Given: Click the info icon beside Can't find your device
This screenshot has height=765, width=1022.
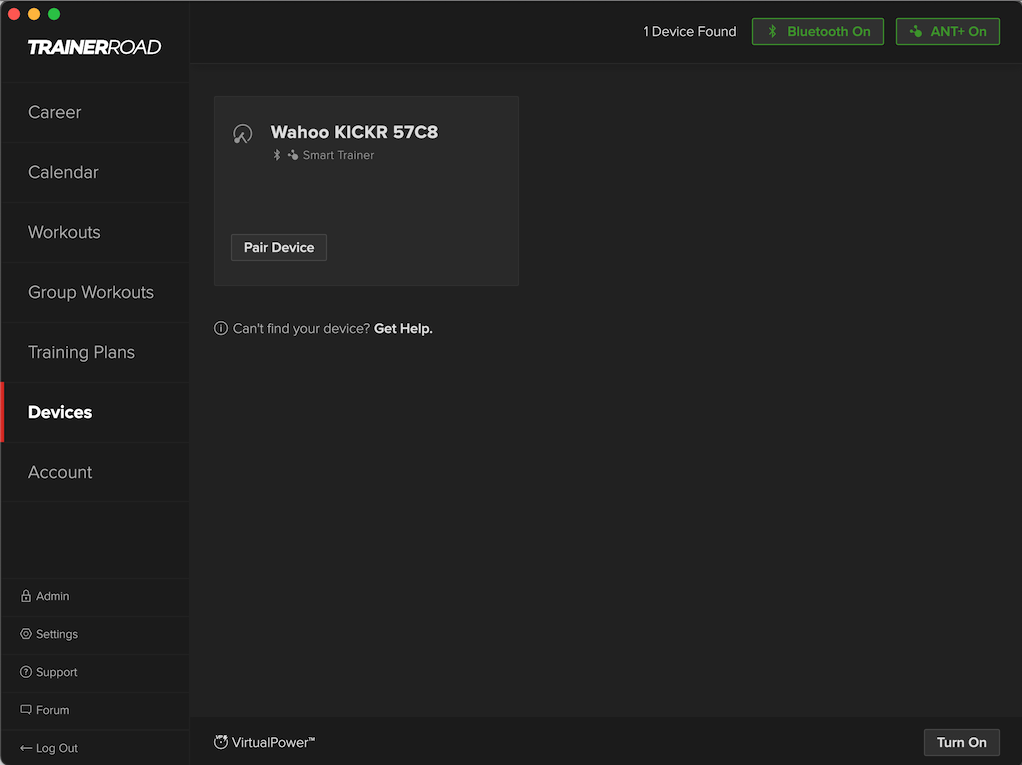Looking at the screenshot, I should click(221, 328).
